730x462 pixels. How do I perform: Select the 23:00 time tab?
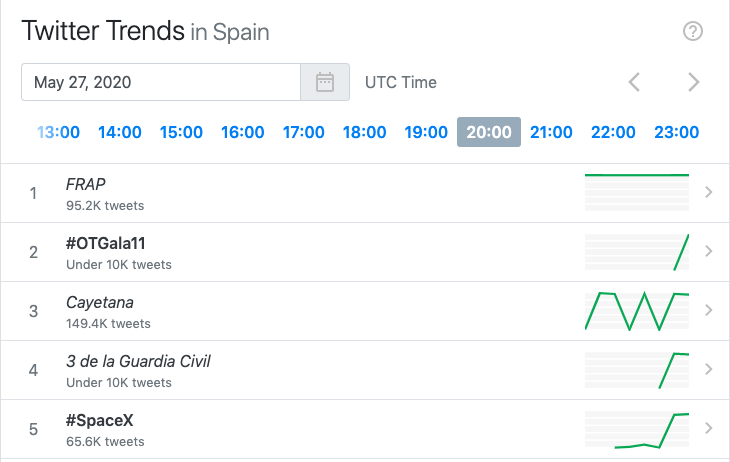[x=676, y=132]
